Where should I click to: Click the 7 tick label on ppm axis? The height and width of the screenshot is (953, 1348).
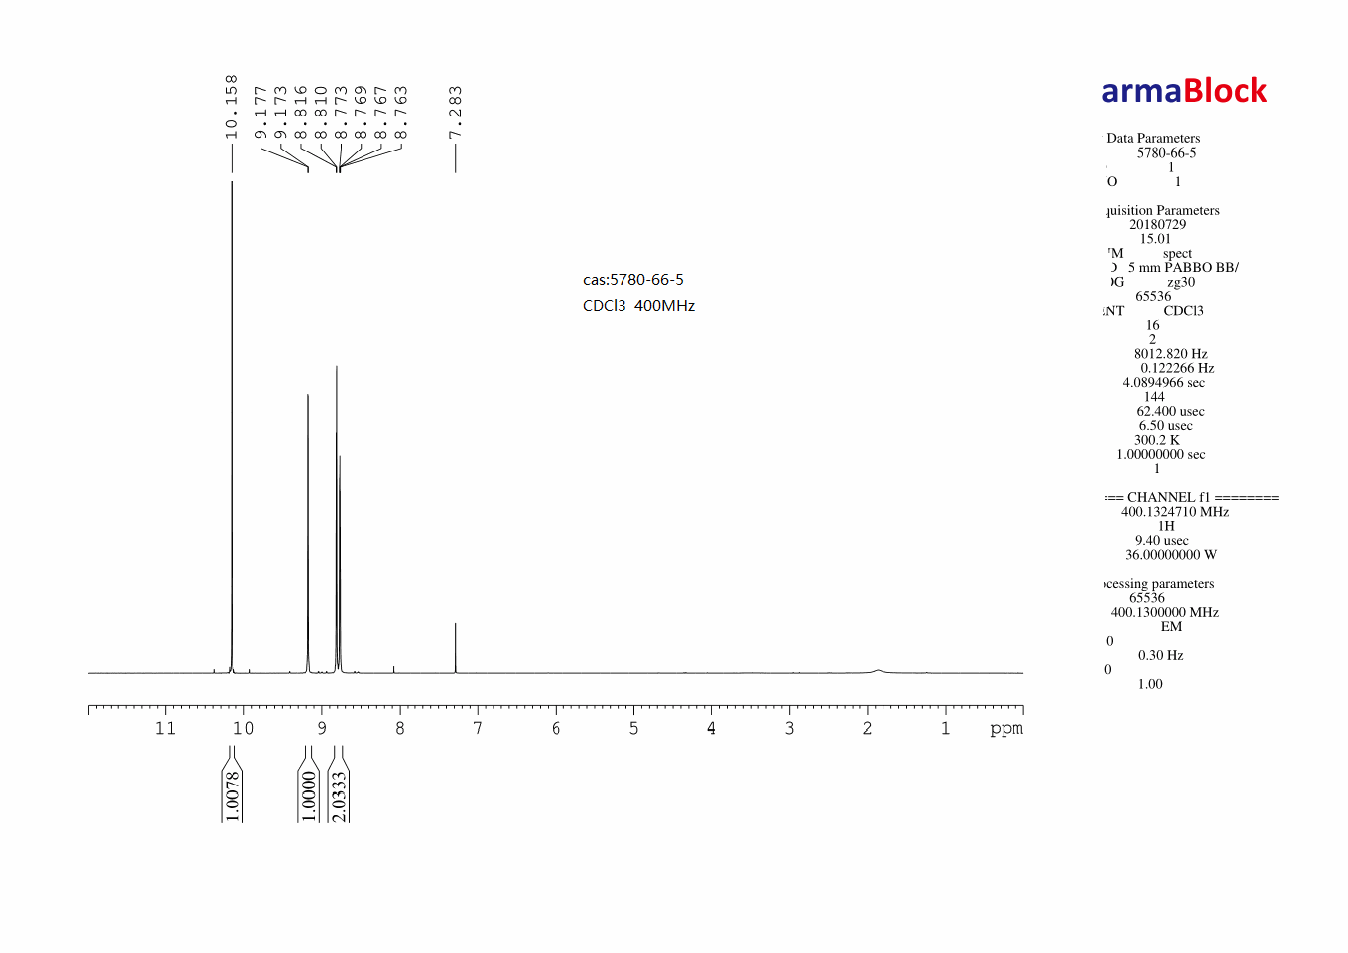pos(478,728)
